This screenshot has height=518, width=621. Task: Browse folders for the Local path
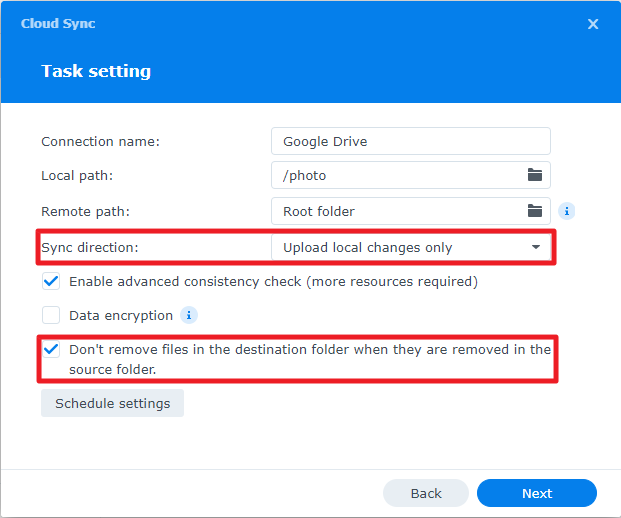pyautogui.click(x=535, y=175)
